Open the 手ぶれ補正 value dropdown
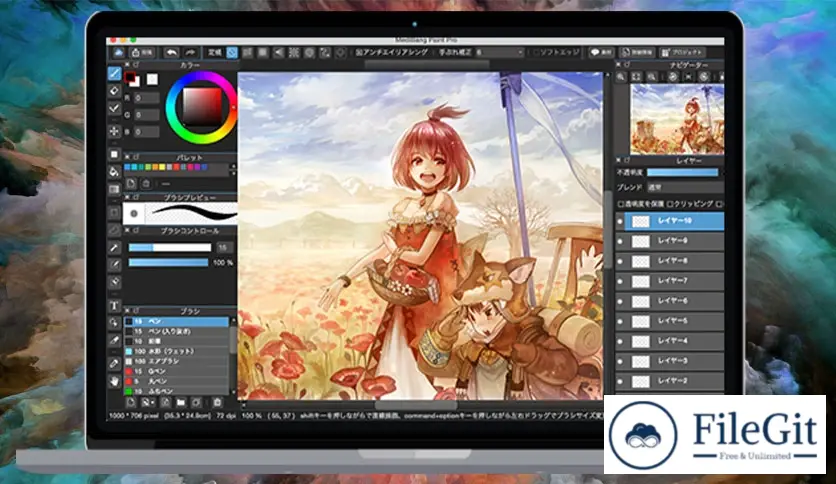 point(500,52)
